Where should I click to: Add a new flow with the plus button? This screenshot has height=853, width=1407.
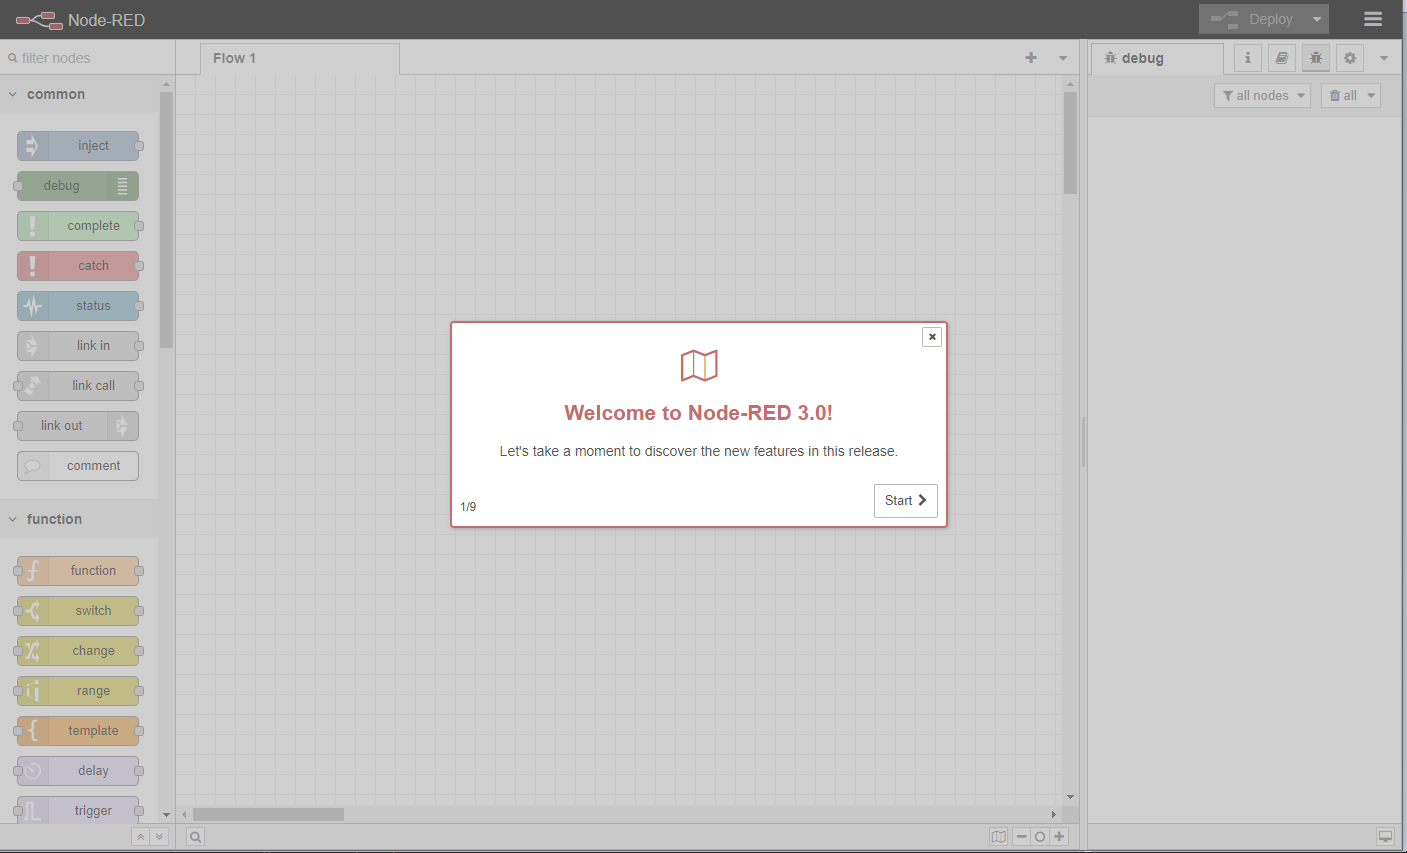pos(1031,57)
